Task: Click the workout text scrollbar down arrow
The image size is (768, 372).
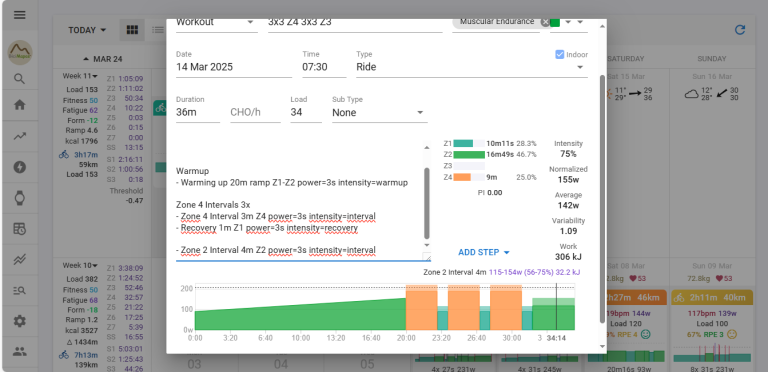Action: [426, 245]
